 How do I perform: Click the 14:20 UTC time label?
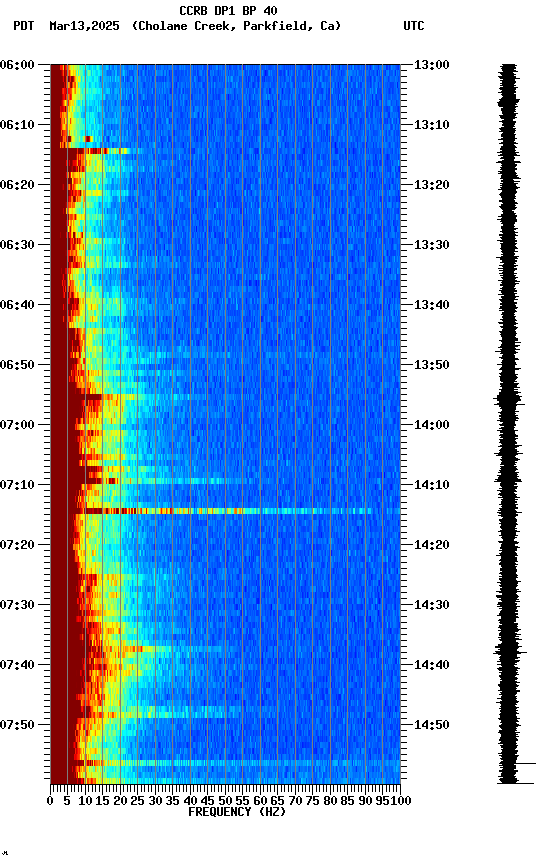pyautogui.click(x=432, y=545)
